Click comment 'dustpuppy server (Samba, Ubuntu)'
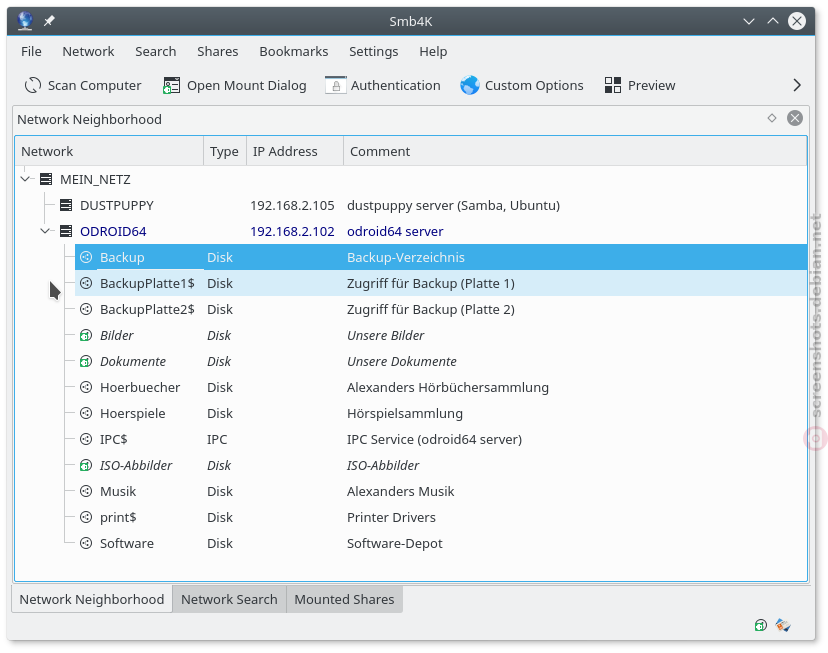 (454, 205)
